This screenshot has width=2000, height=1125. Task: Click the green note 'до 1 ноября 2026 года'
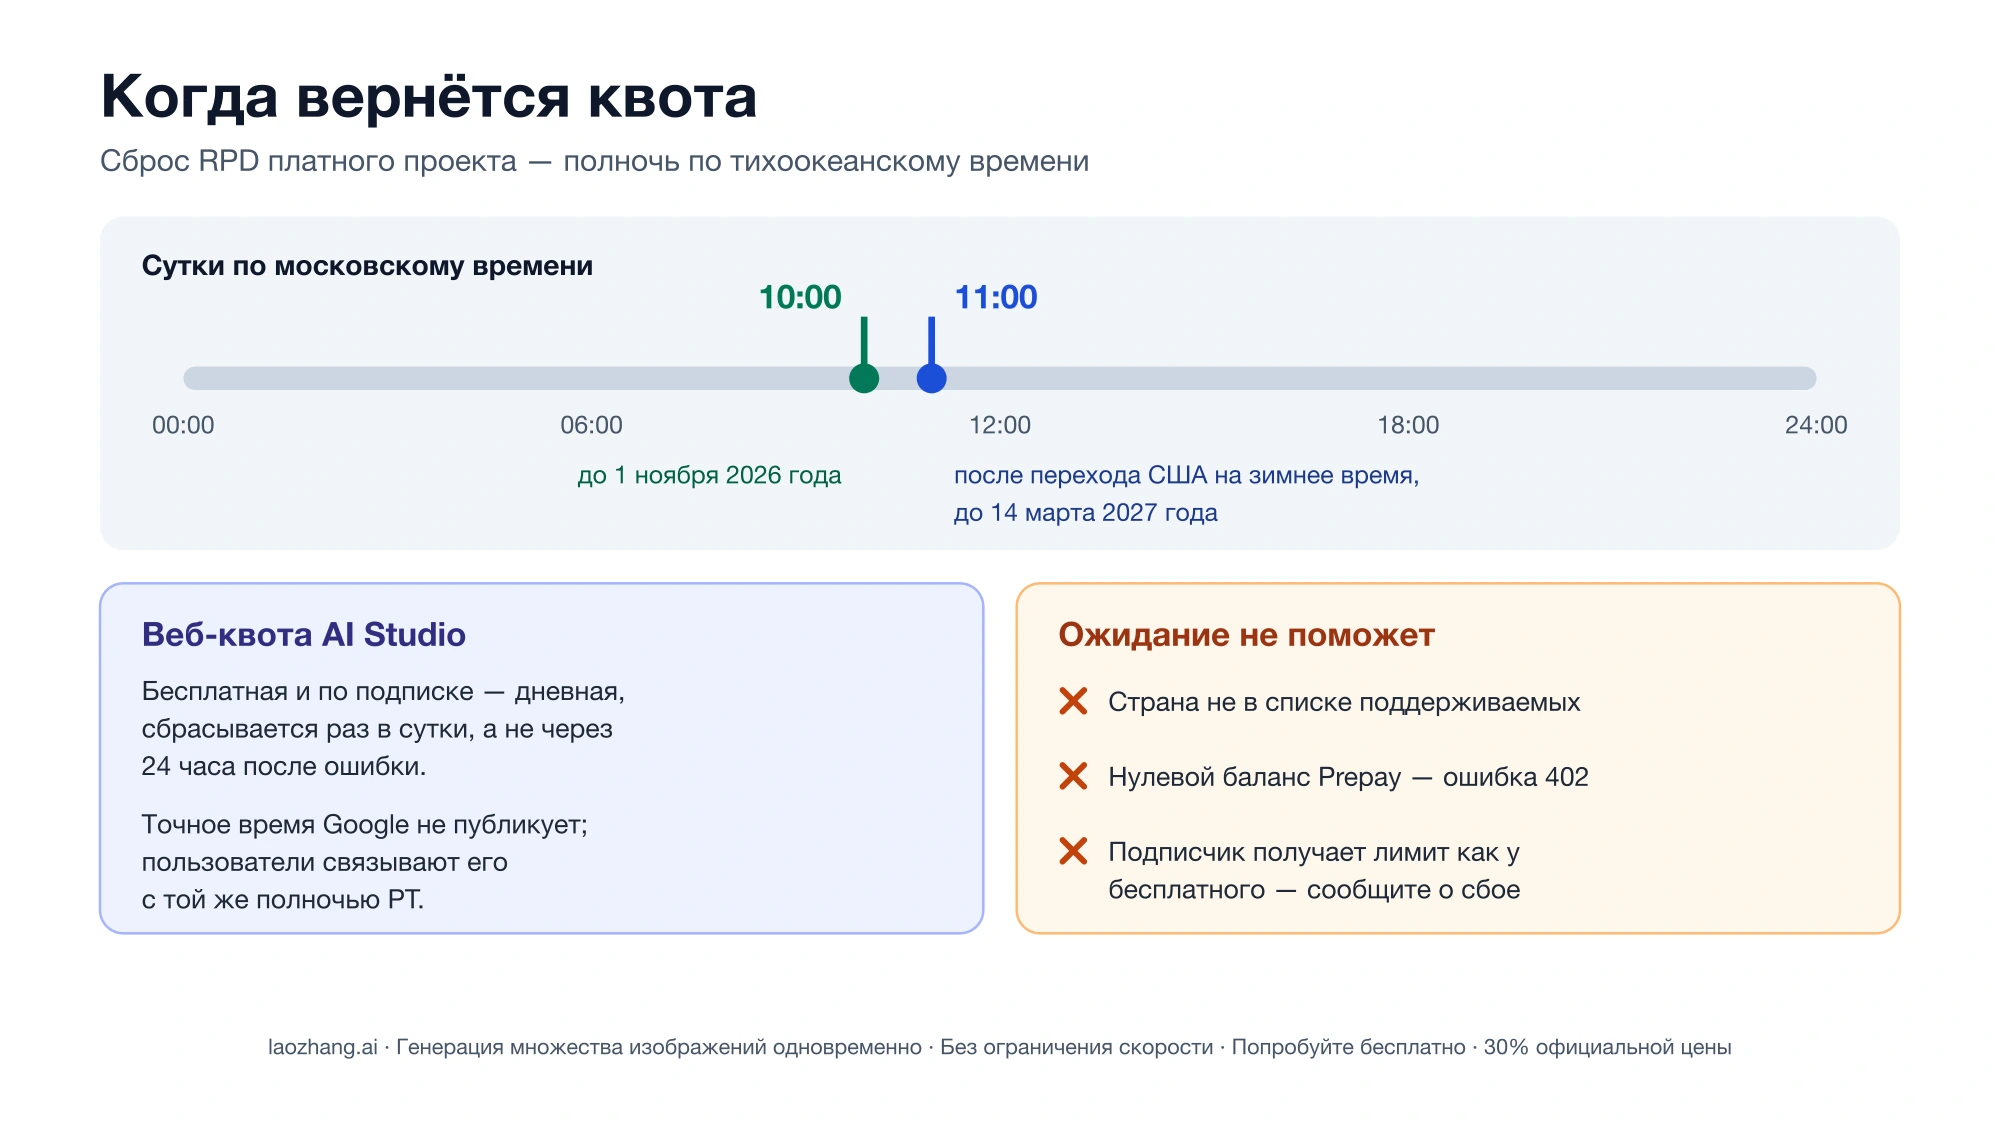coord(709,475)
